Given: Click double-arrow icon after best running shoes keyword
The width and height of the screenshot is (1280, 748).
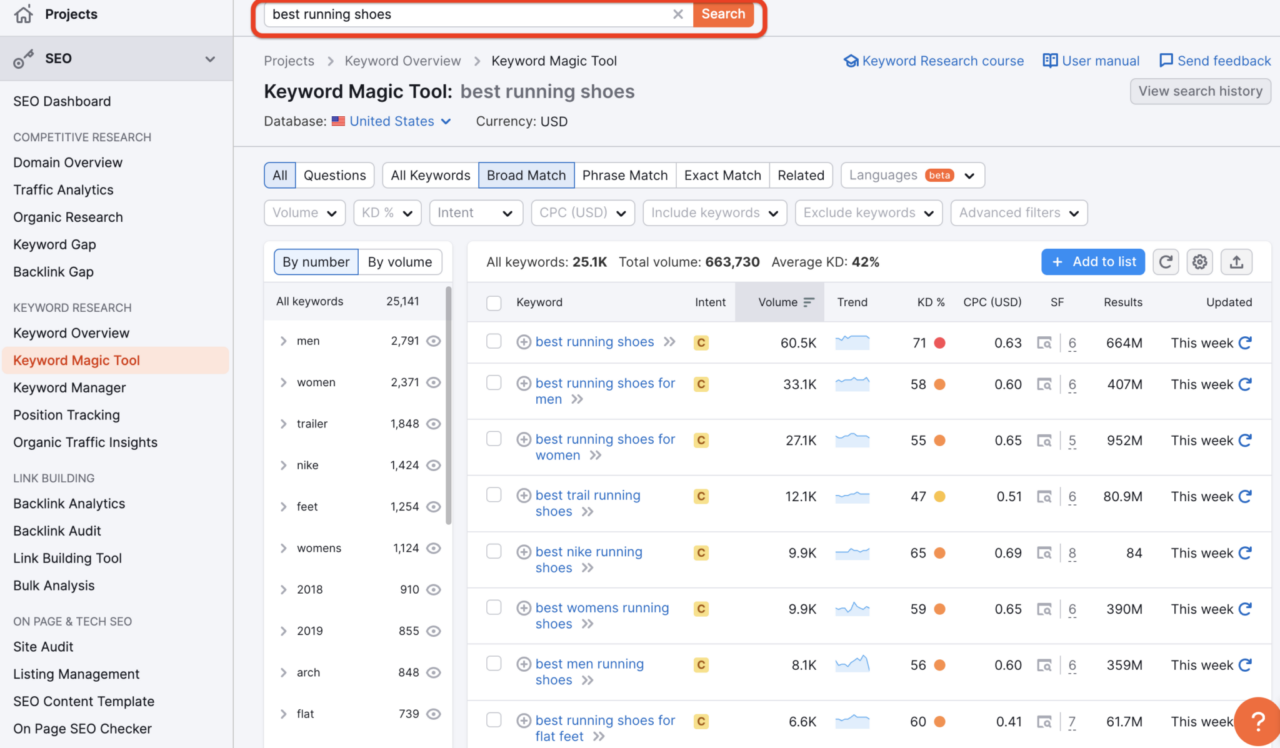Looking at the screenshot, I should point(670,342).
